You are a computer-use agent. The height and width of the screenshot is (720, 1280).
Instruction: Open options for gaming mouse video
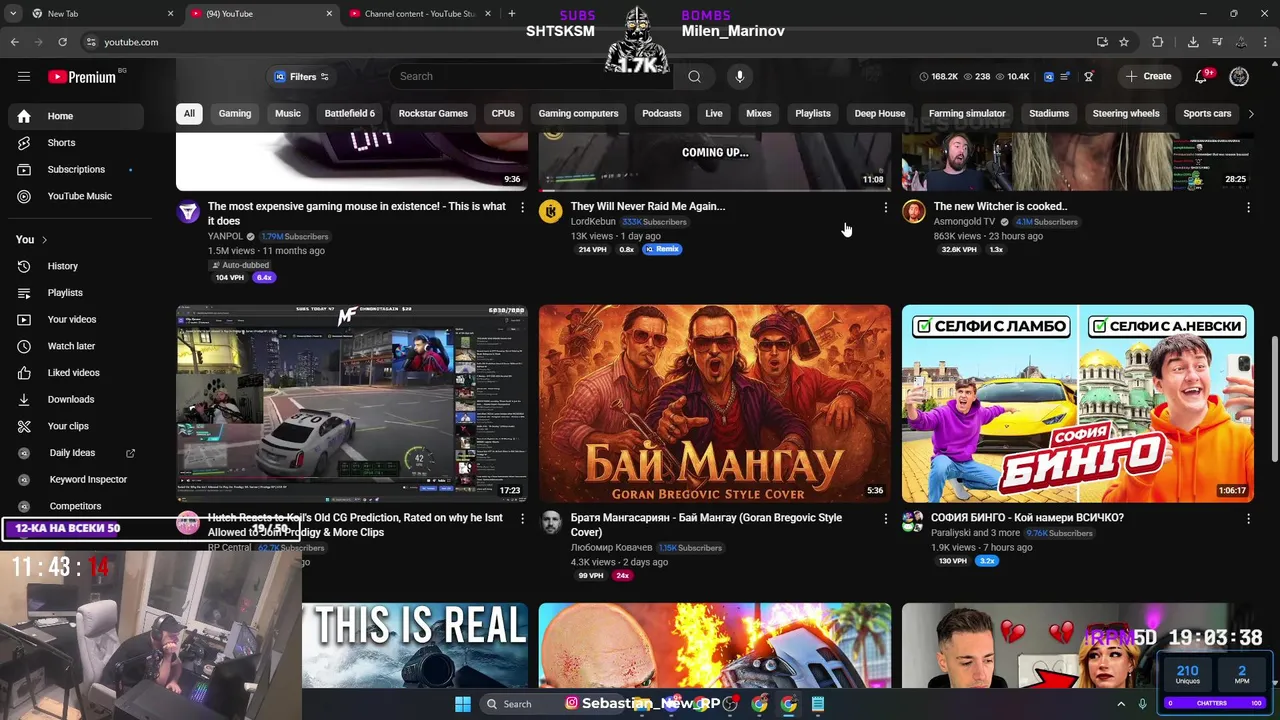pos(522,207)
